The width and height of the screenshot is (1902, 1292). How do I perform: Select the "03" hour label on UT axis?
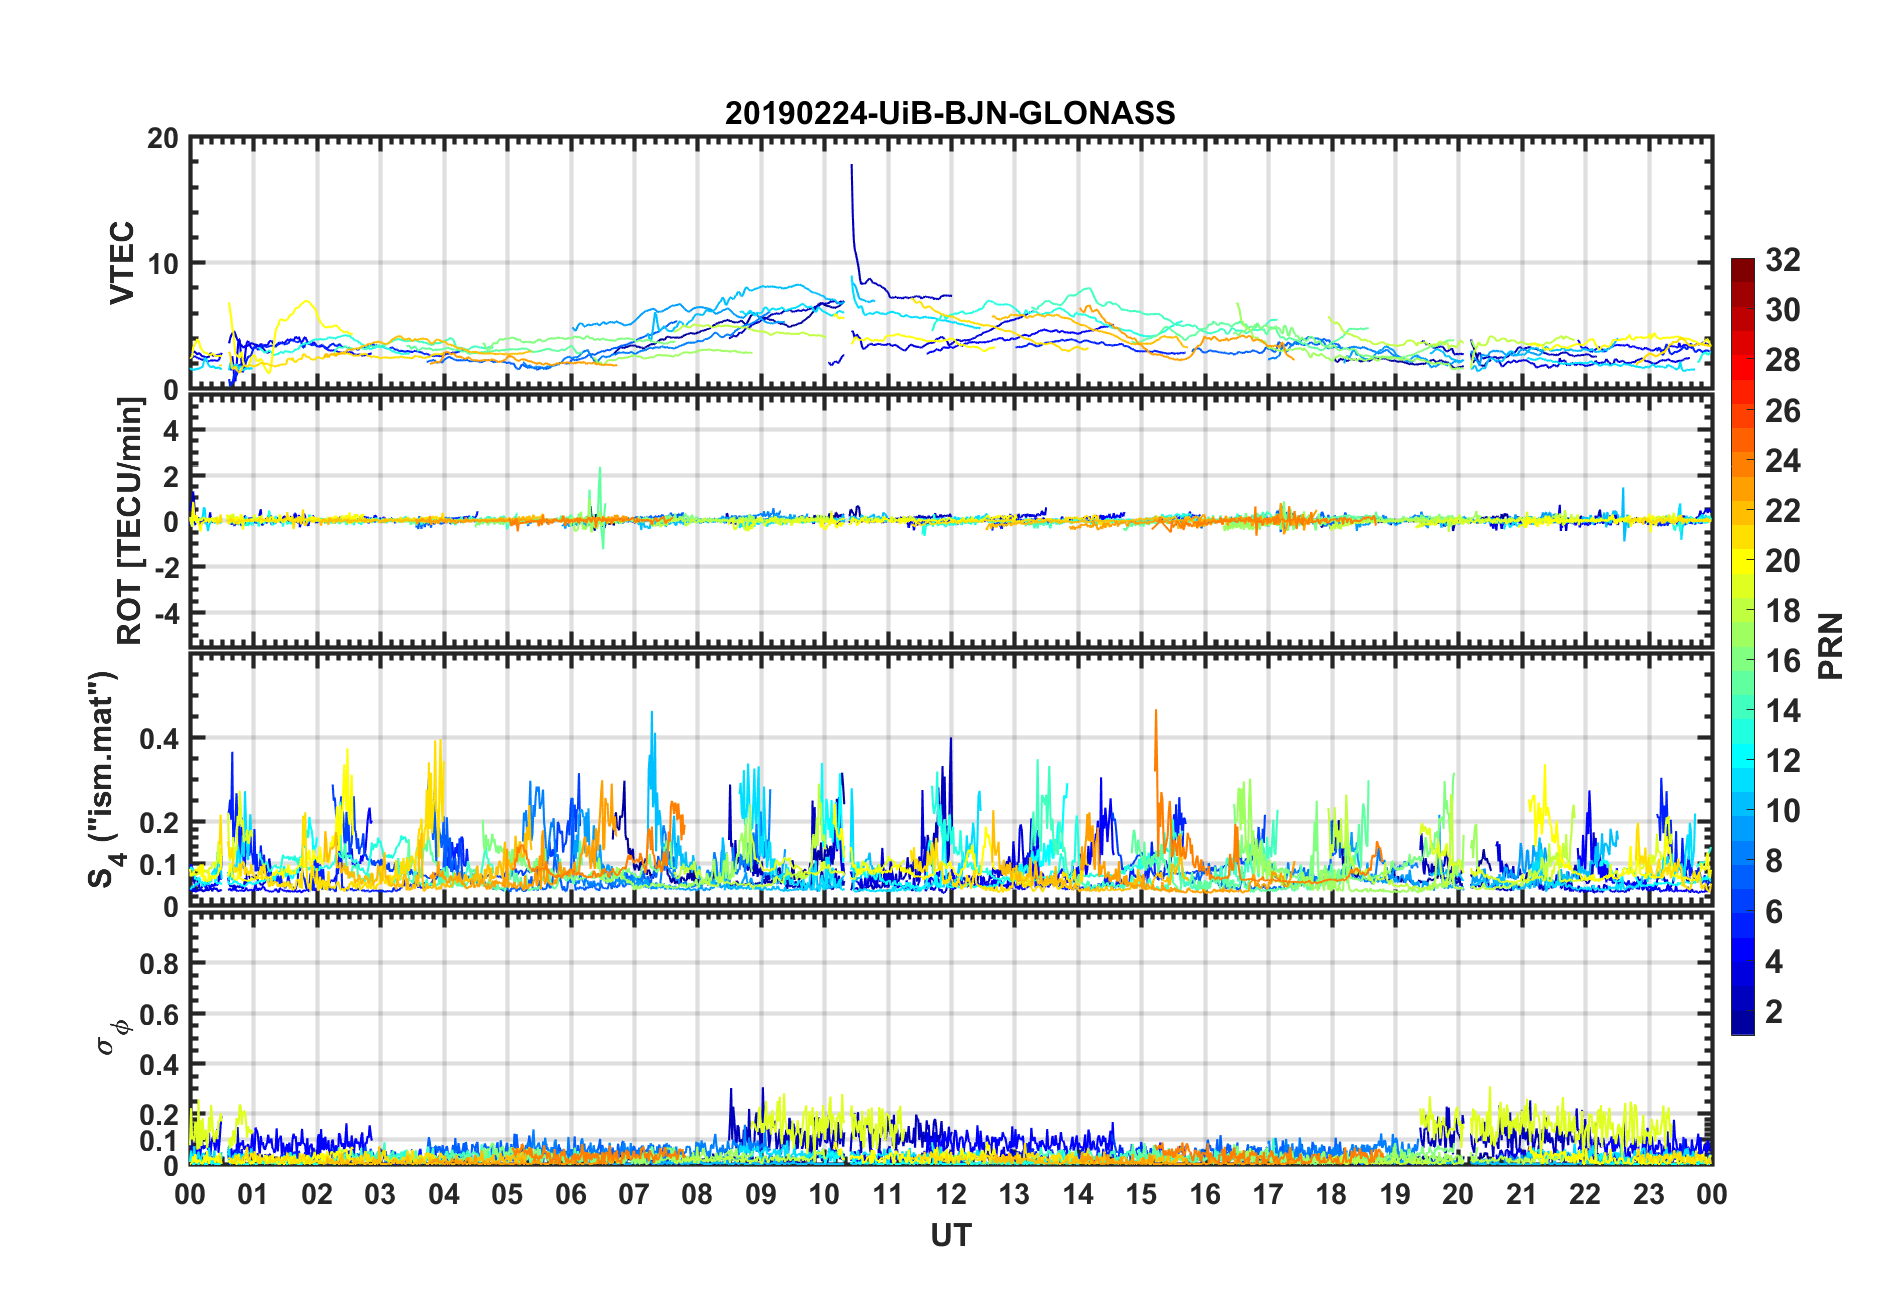click(380, 1194)
